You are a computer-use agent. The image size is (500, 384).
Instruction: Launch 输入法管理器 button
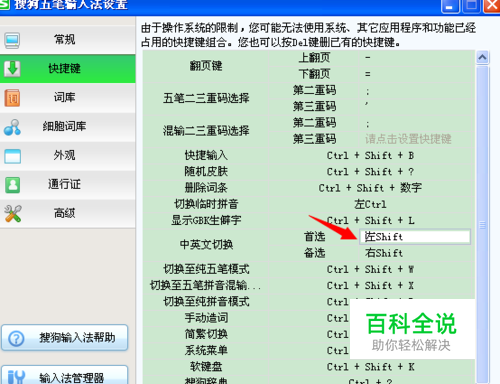[65, 375]
